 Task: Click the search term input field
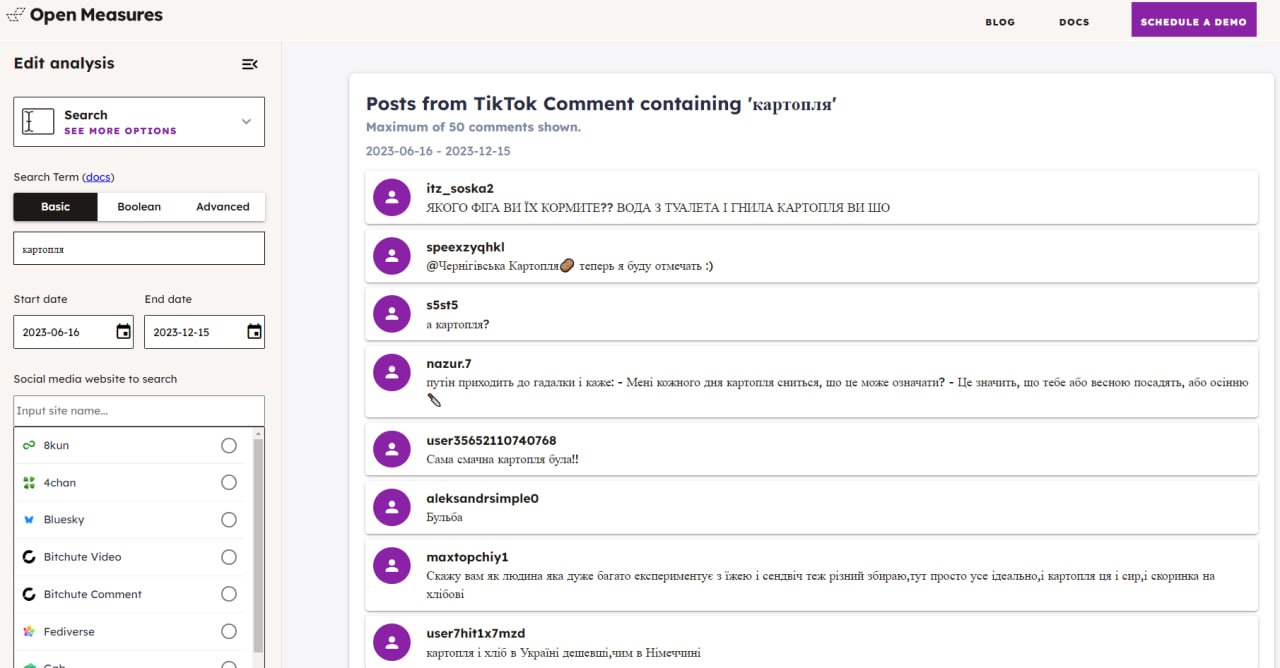pos(139,248)
